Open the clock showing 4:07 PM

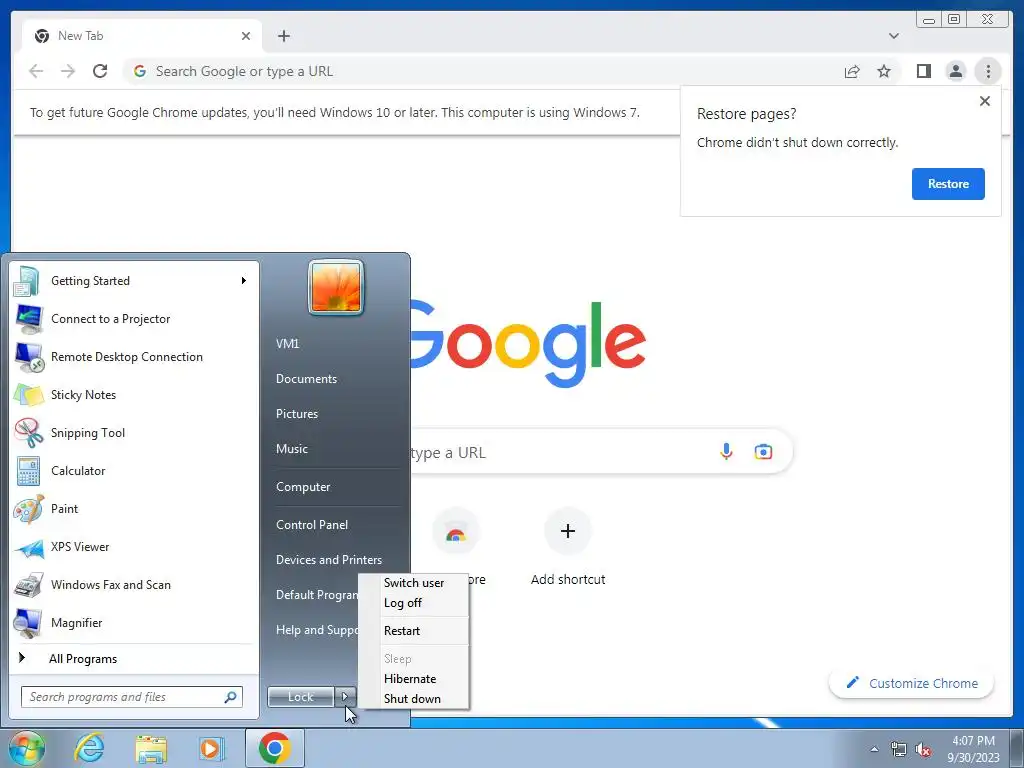(x=973, y=749)
